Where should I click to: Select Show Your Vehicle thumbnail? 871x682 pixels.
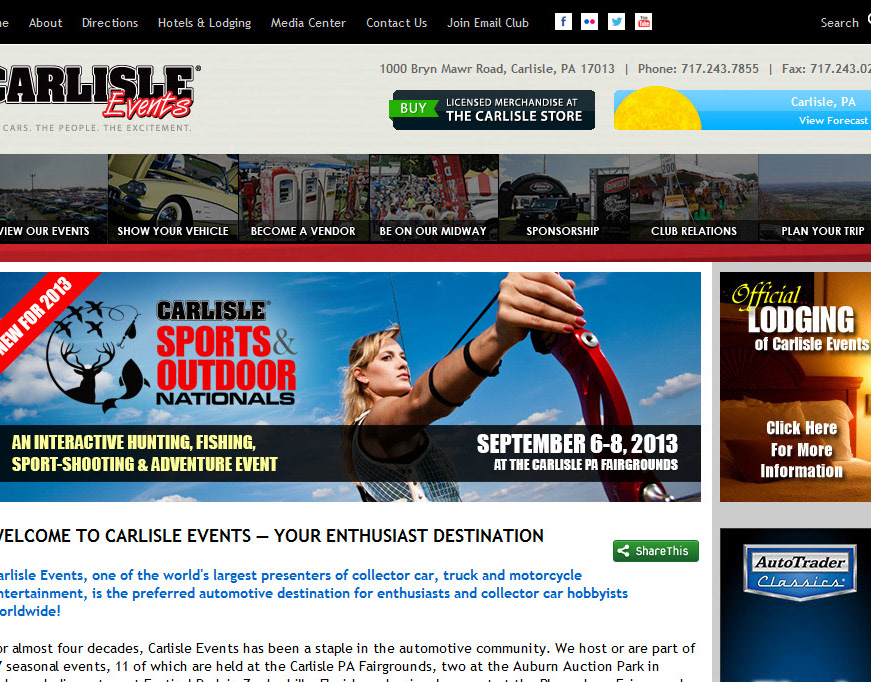tap(173, 198)
